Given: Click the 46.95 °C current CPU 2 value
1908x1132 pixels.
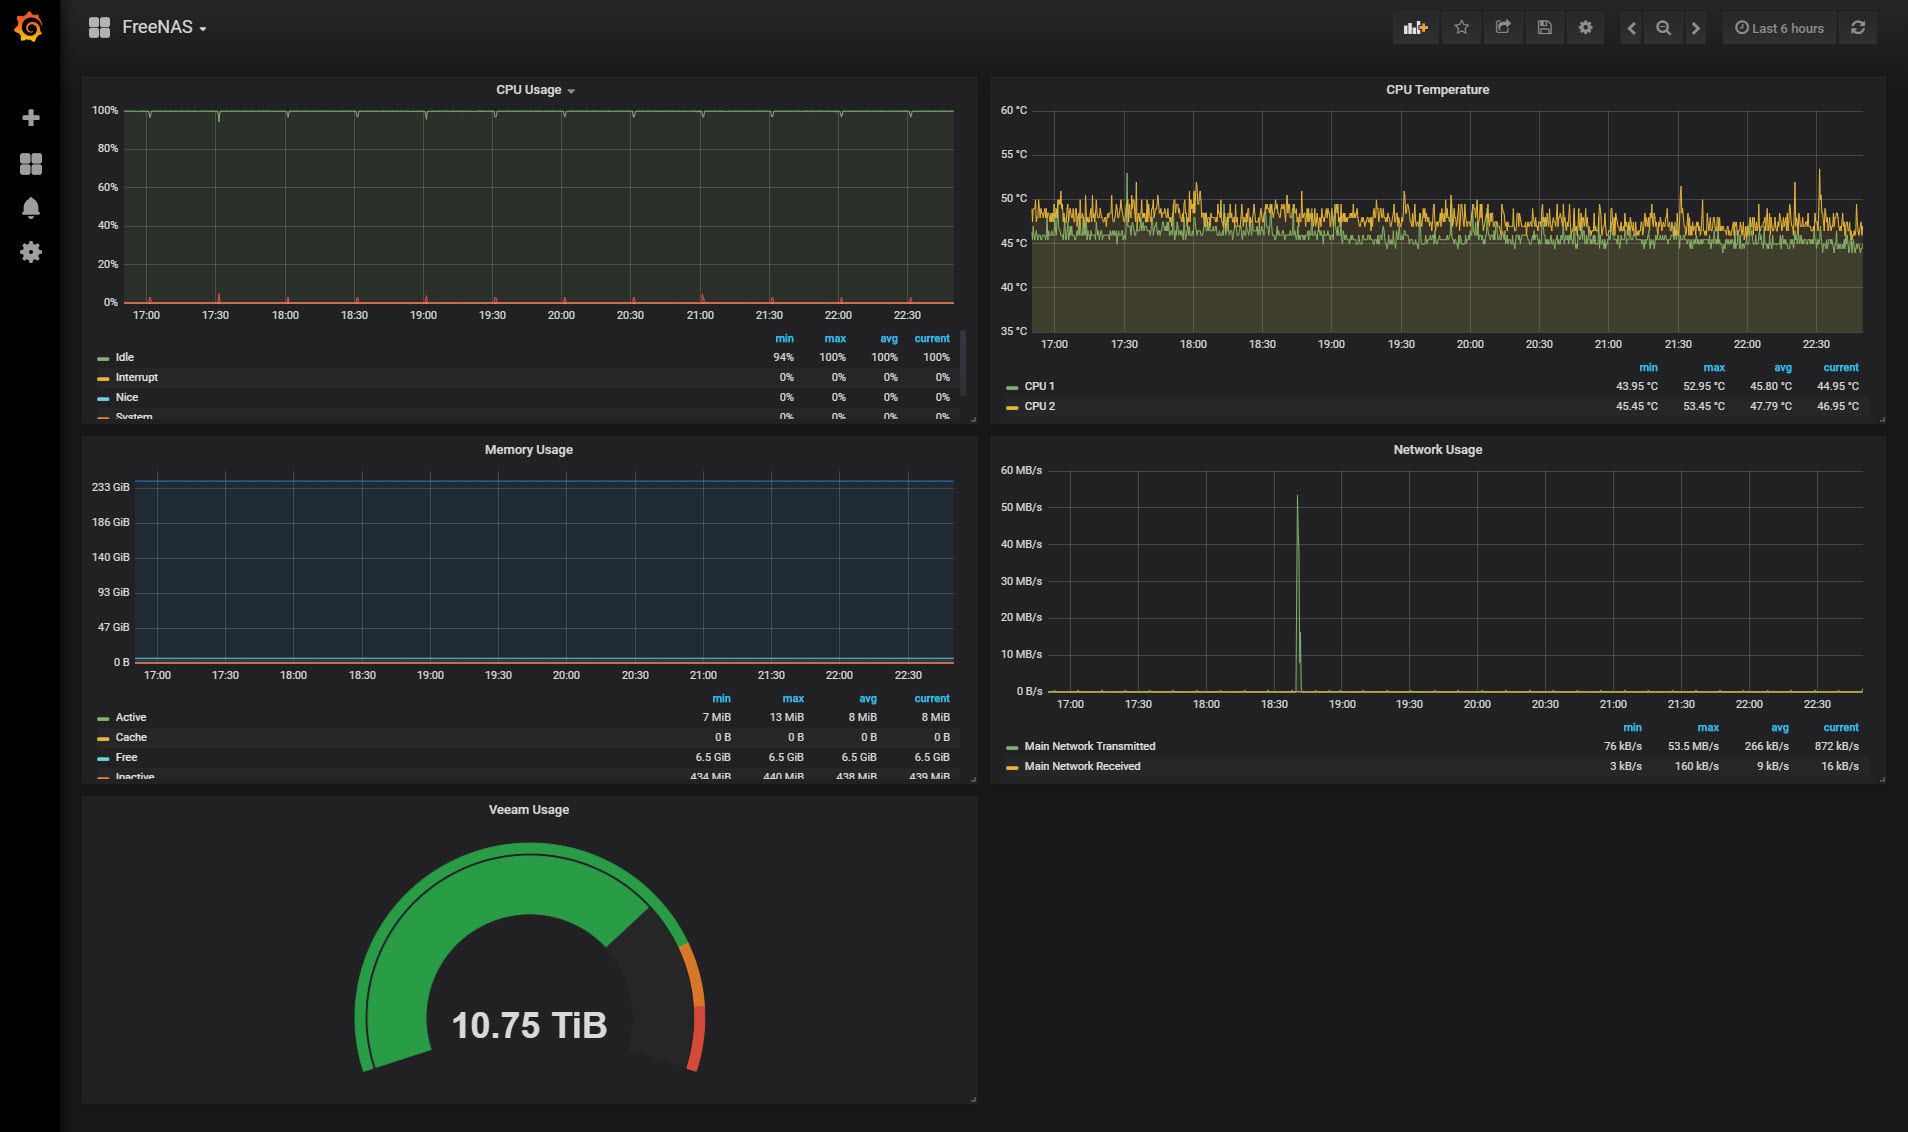Looking at the screenshot, I should click(x=1837, y=406).
